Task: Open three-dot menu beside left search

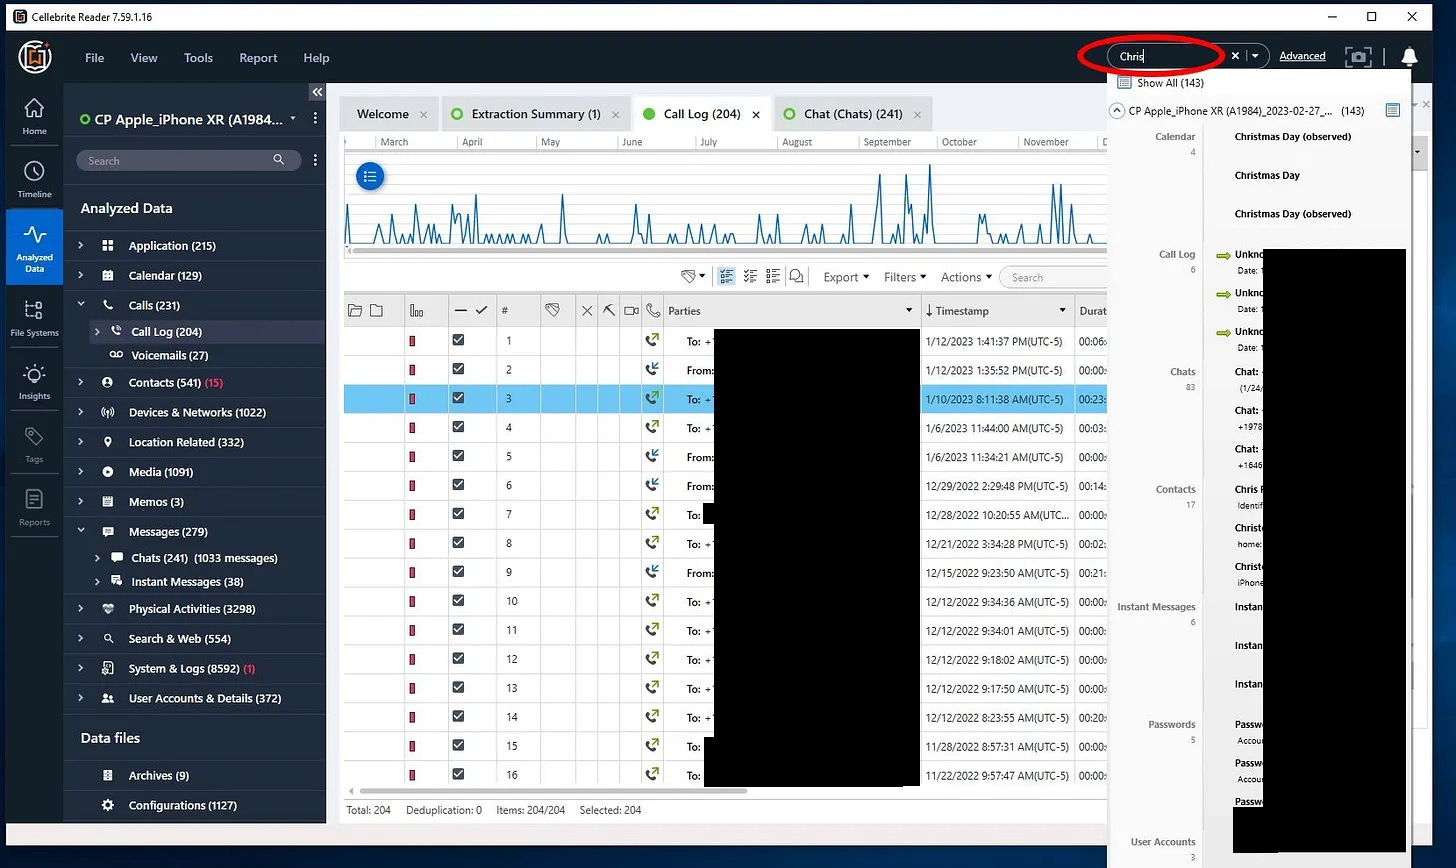Action: pyautogui.click(x=315, y=160)
